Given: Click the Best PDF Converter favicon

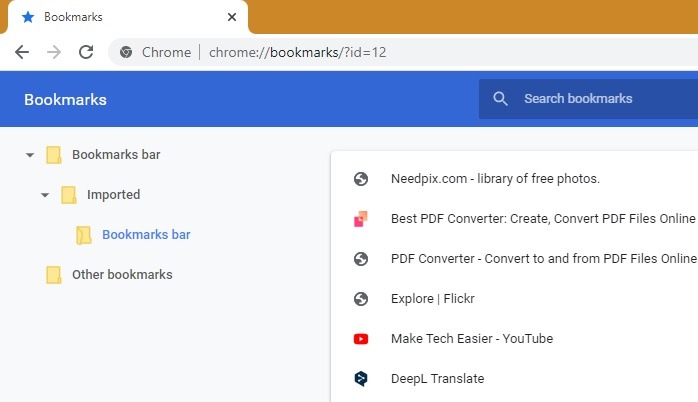Looking at the screenshot, I should pos(361,219).
